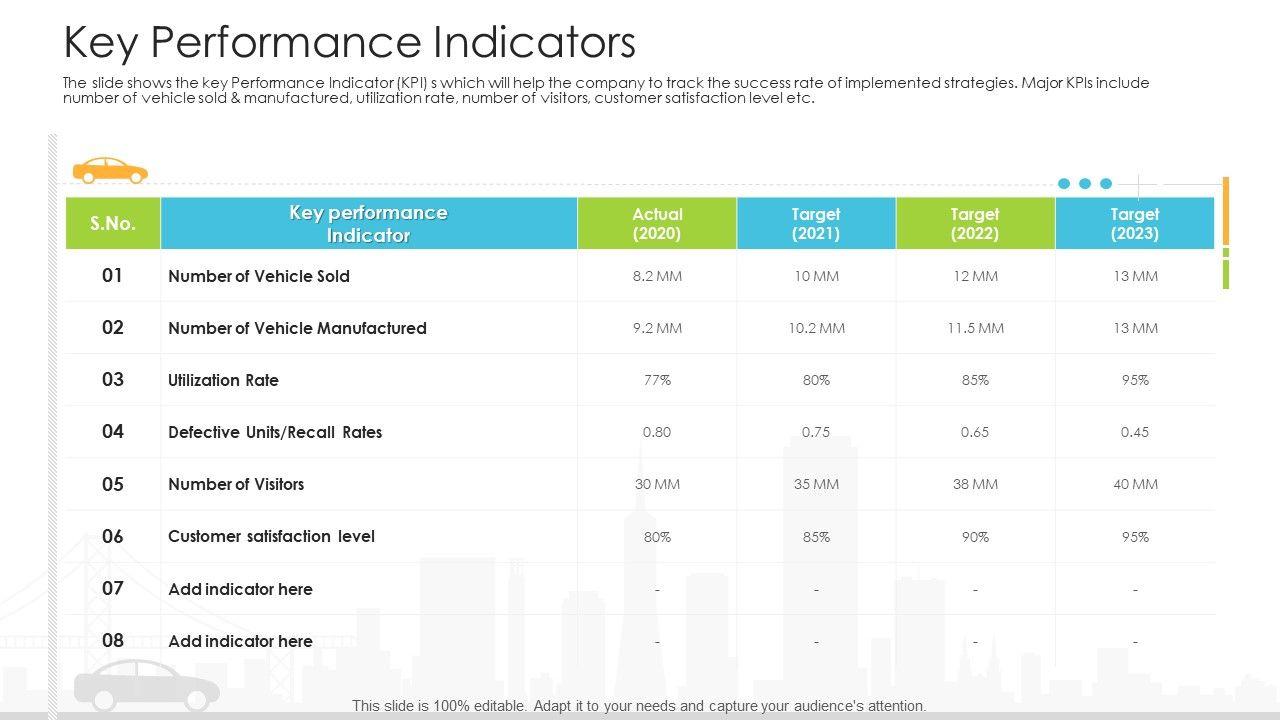1280x720 pixels.
Task: Click the first of the three blue dots
Action: click(1064, 183)
